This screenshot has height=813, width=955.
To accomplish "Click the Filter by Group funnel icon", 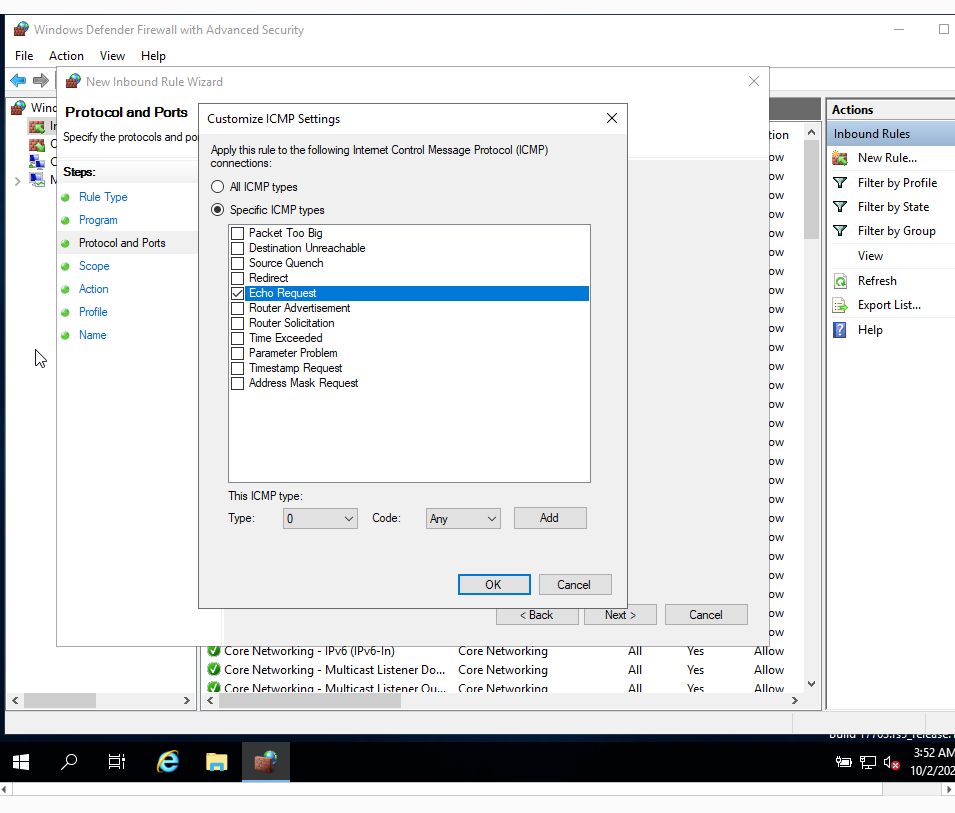I will (x=840, y=231).
